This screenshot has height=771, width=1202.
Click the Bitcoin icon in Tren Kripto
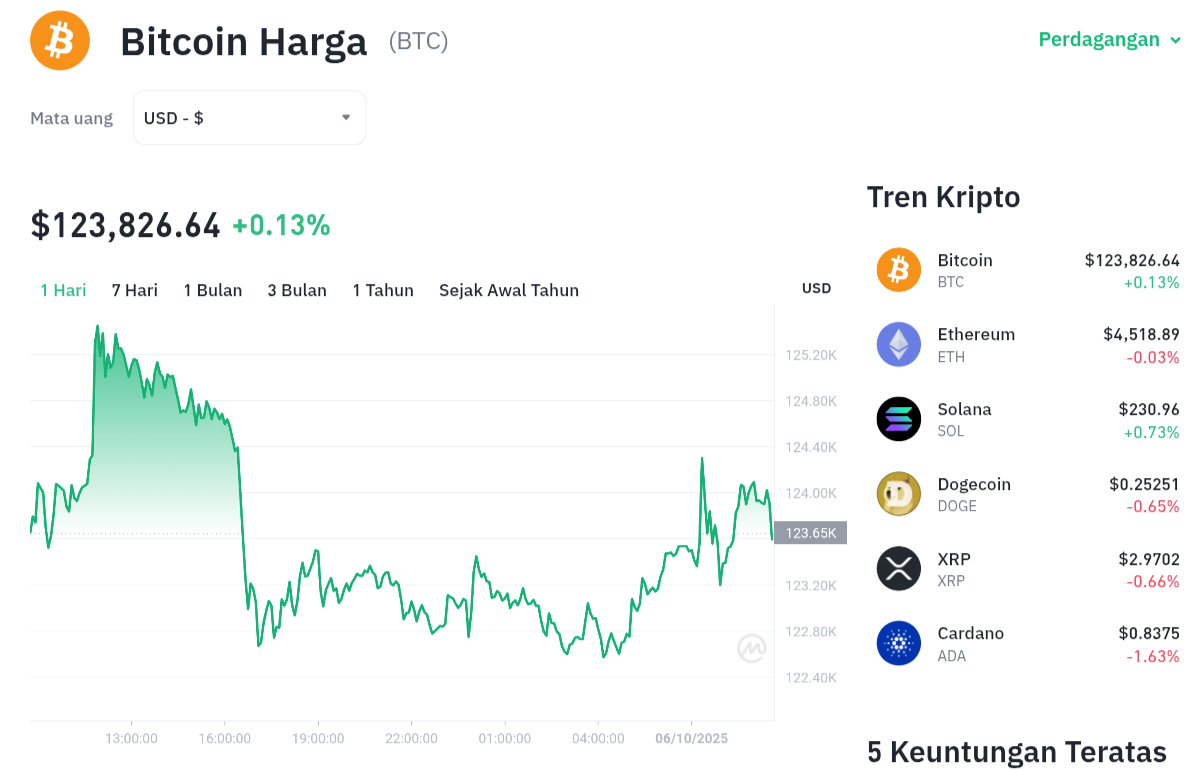point(898,270)
